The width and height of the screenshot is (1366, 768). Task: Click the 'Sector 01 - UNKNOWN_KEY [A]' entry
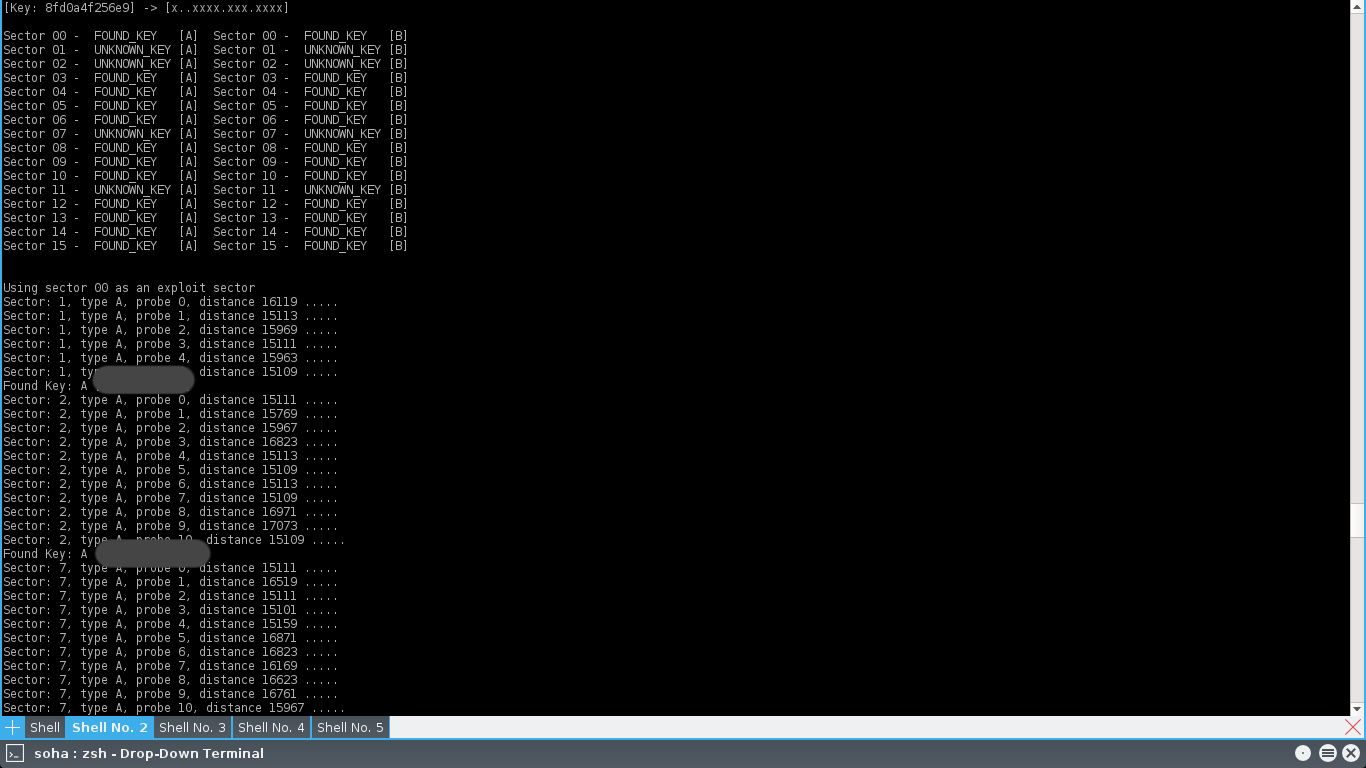100,50
